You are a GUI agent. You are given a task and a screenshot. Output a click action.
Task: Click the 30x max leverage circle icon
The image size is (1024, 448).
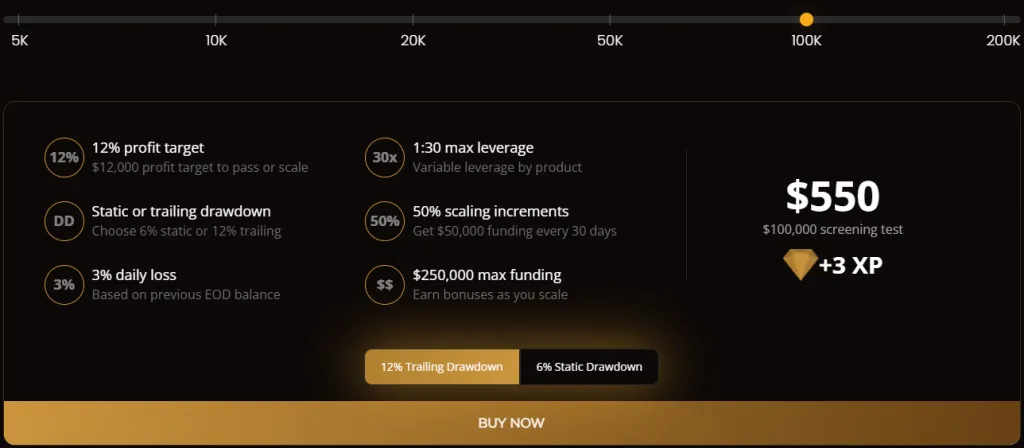click(385, 158)
